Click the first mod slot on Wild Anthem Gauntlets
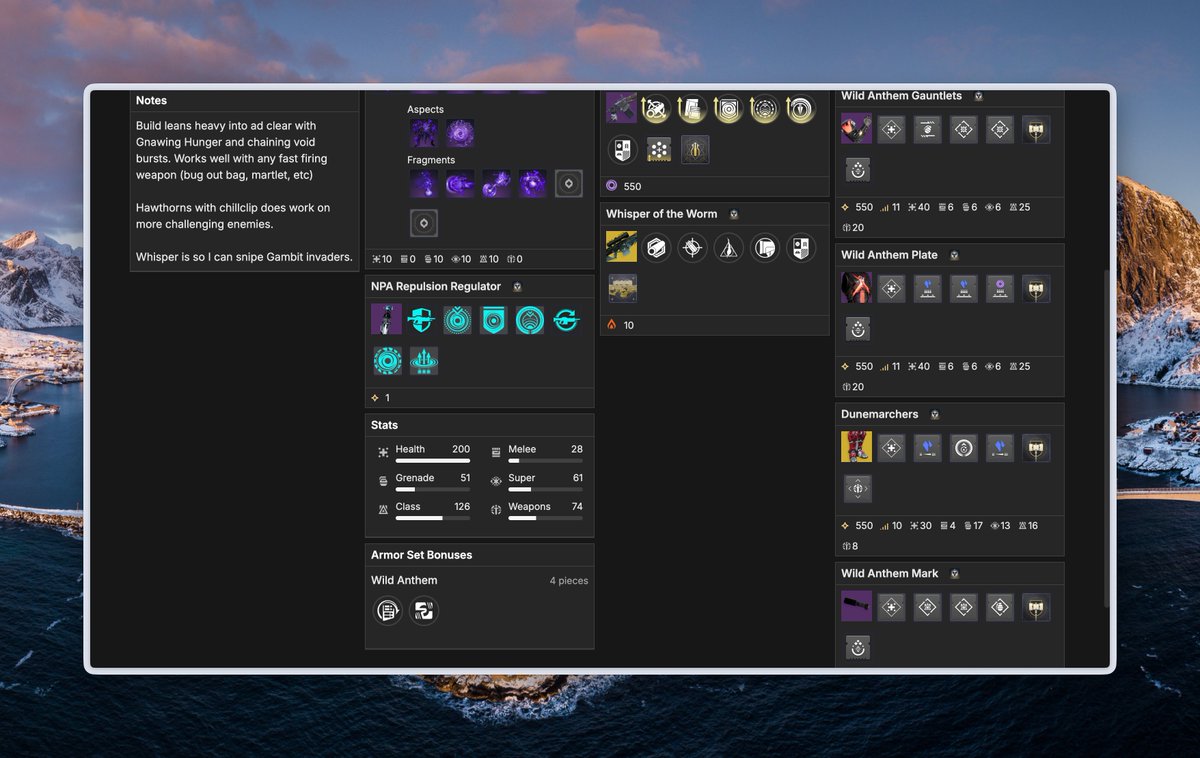This screenshot has height=758, width=1200. 892,129
